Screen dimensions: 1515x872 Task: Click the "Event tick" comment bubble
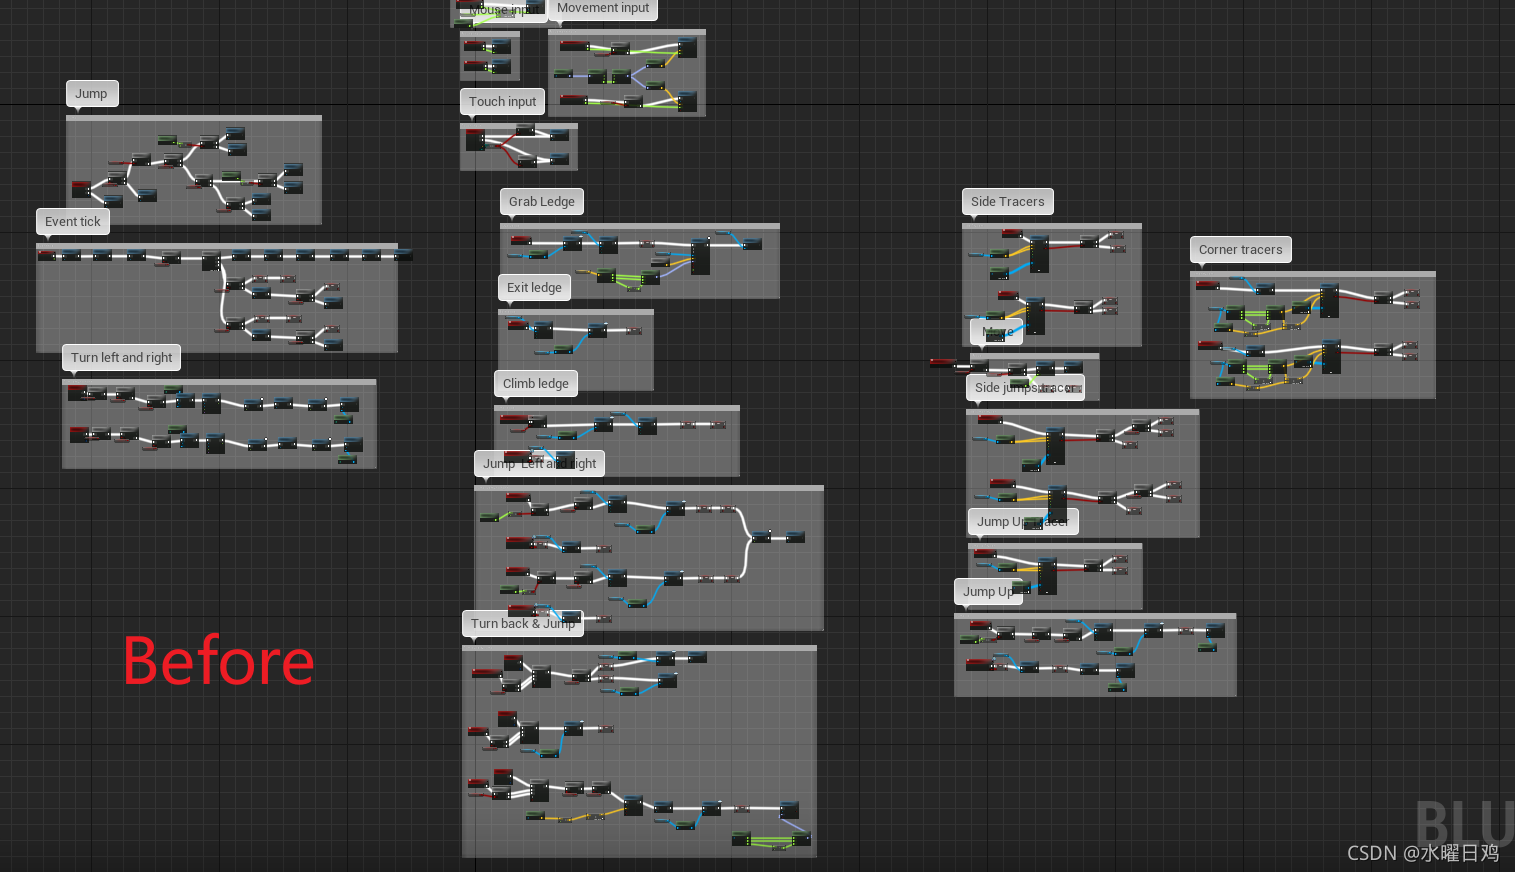pyautogui.click(x=73, y=222)
